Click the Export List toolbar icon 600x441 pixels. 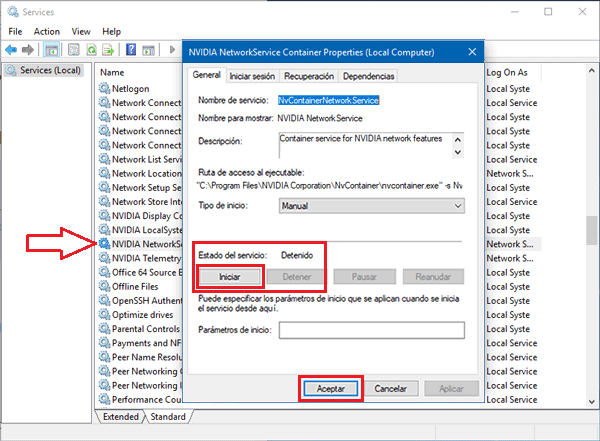pyautogui.click(x=108, y=50)
